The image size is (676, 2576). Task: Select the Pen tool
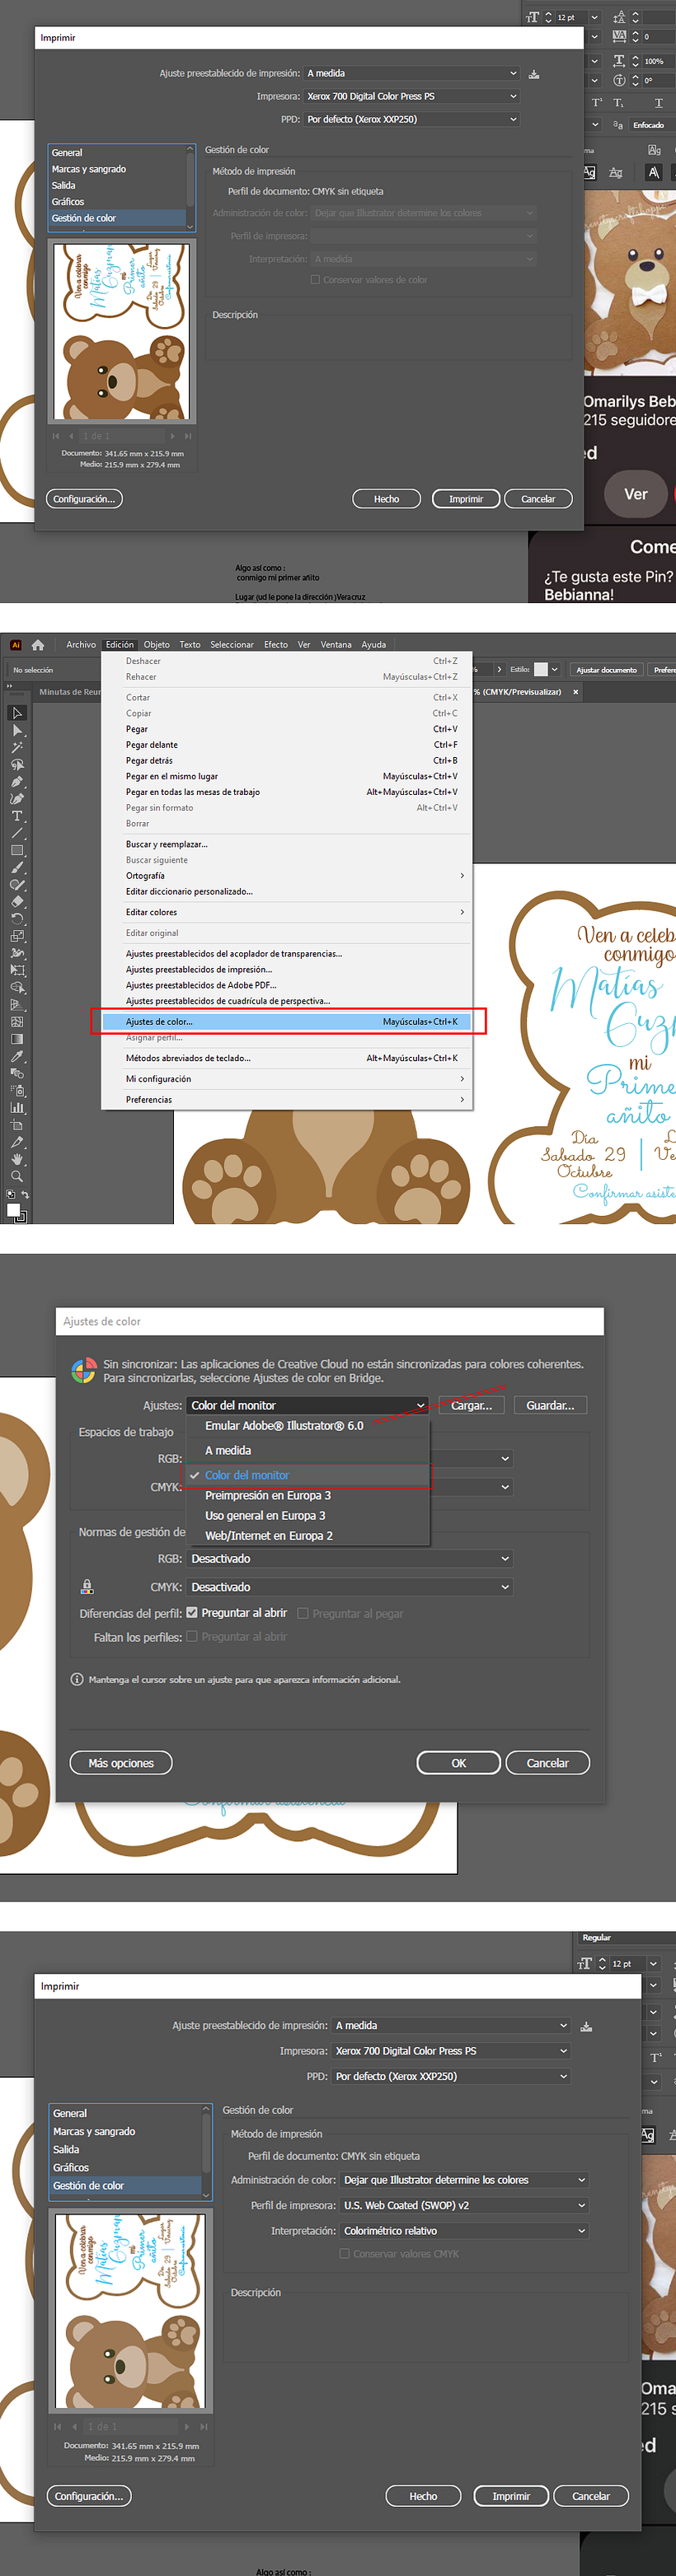tap(17, 781)
